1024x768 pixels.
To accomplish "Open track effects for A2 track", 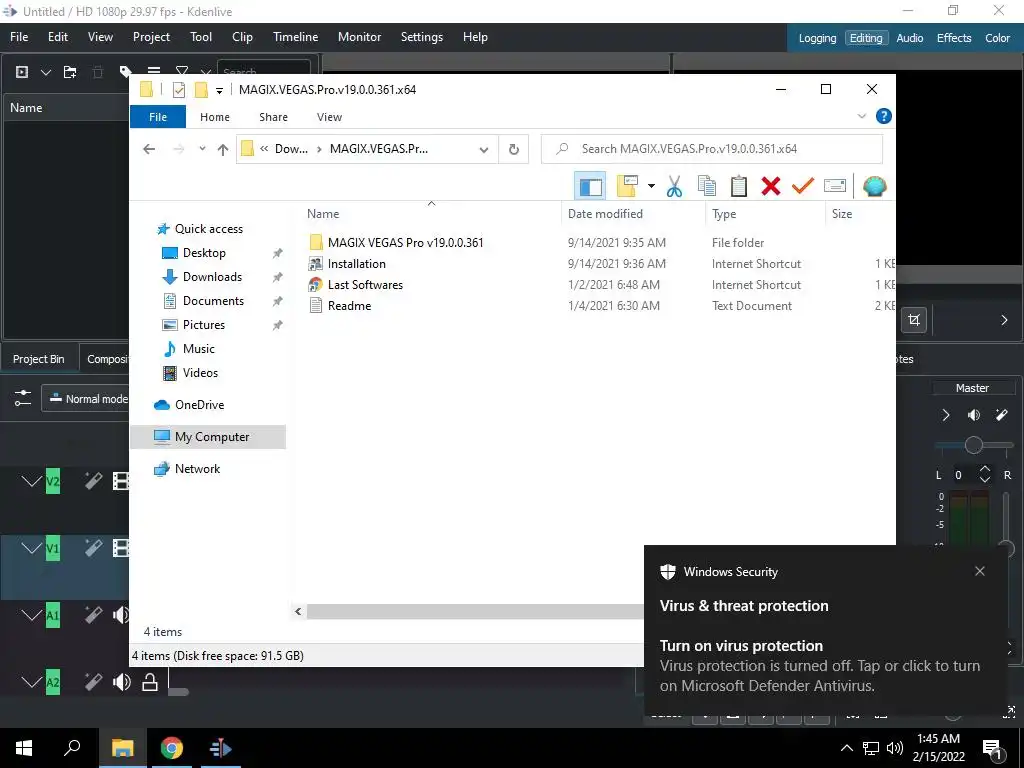I will (x=93, y=682).
